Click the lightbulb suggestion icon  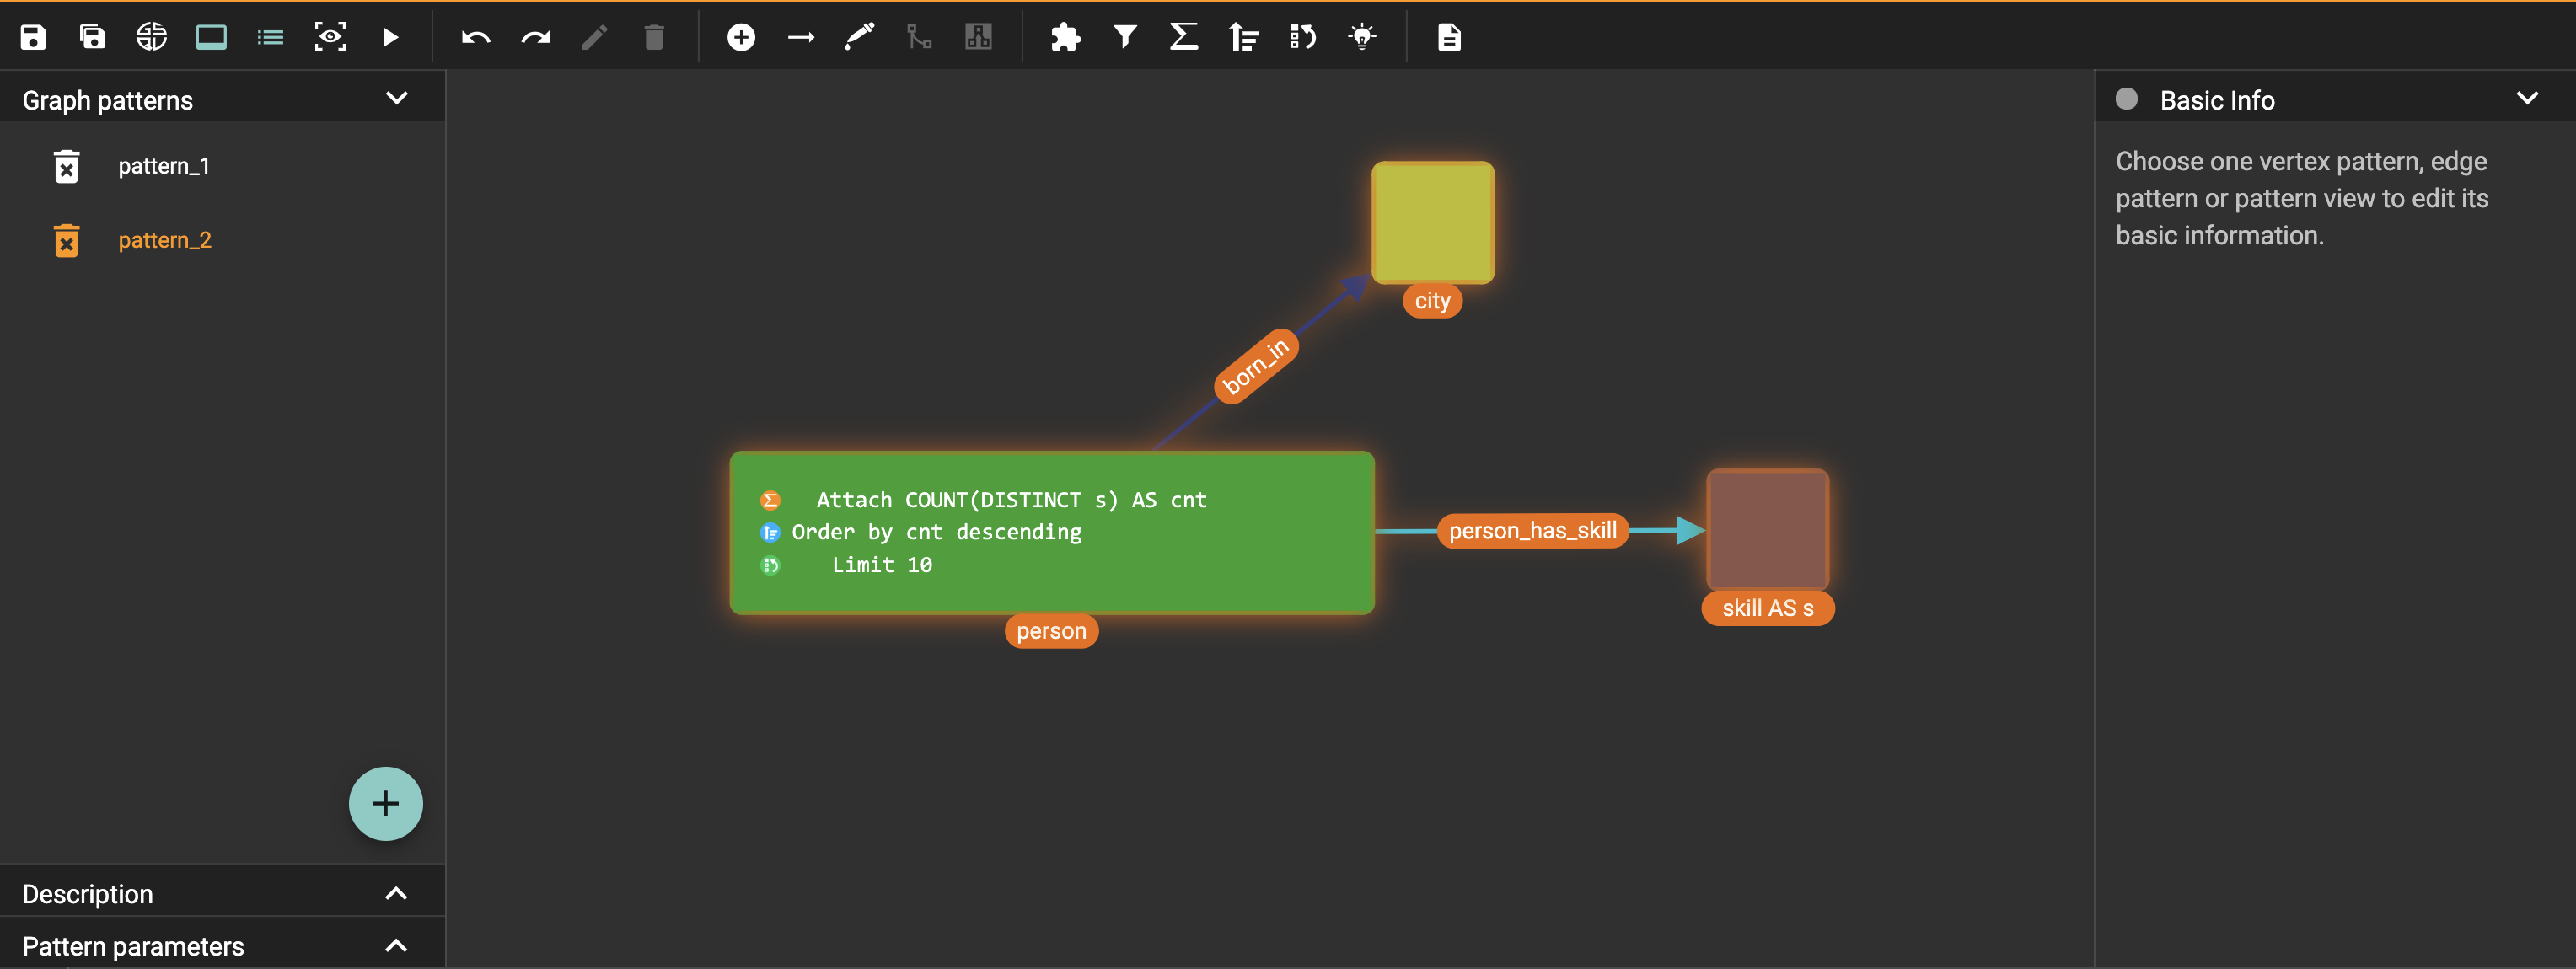(x=1362, y=38)
